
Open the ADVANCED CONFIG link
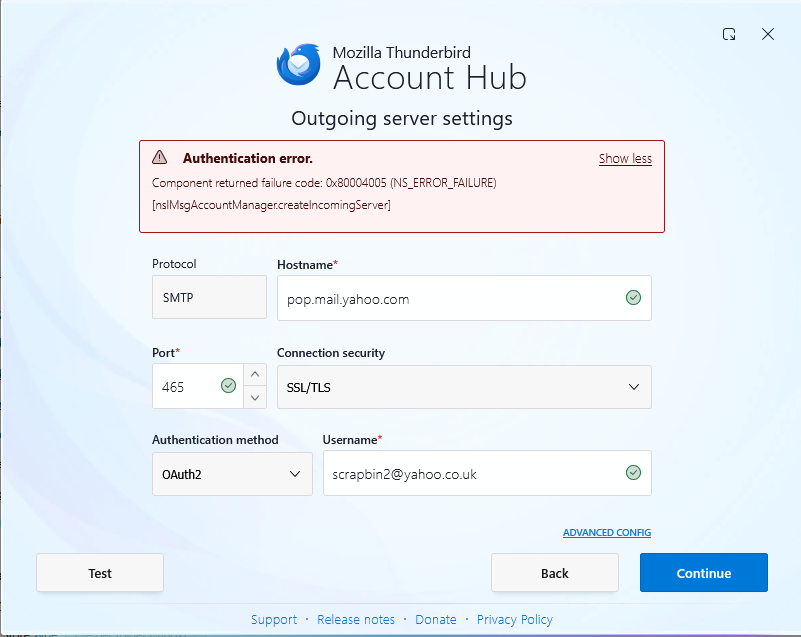pyautogui.click(x=607, y=533)
